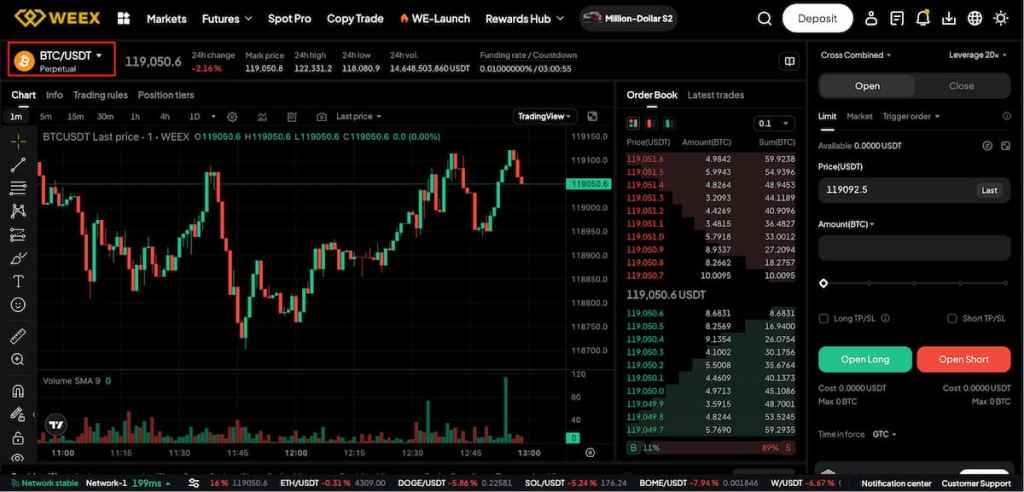The width and height of the screenshot is (1024, 492).
Task: Toggle lock all drawing tools
Action: tap(18, 437)
